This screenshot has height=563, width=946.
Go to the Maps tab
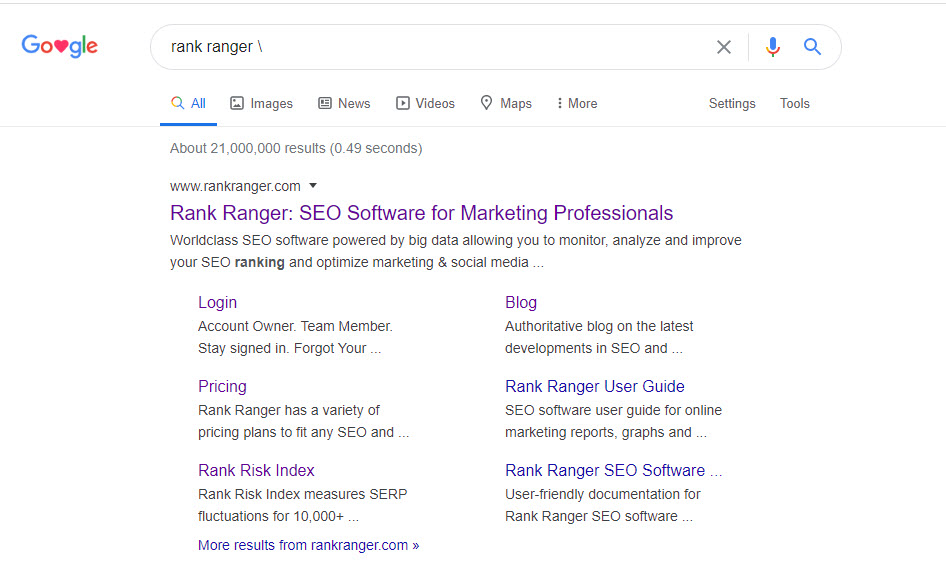click(x=506, y=103)
